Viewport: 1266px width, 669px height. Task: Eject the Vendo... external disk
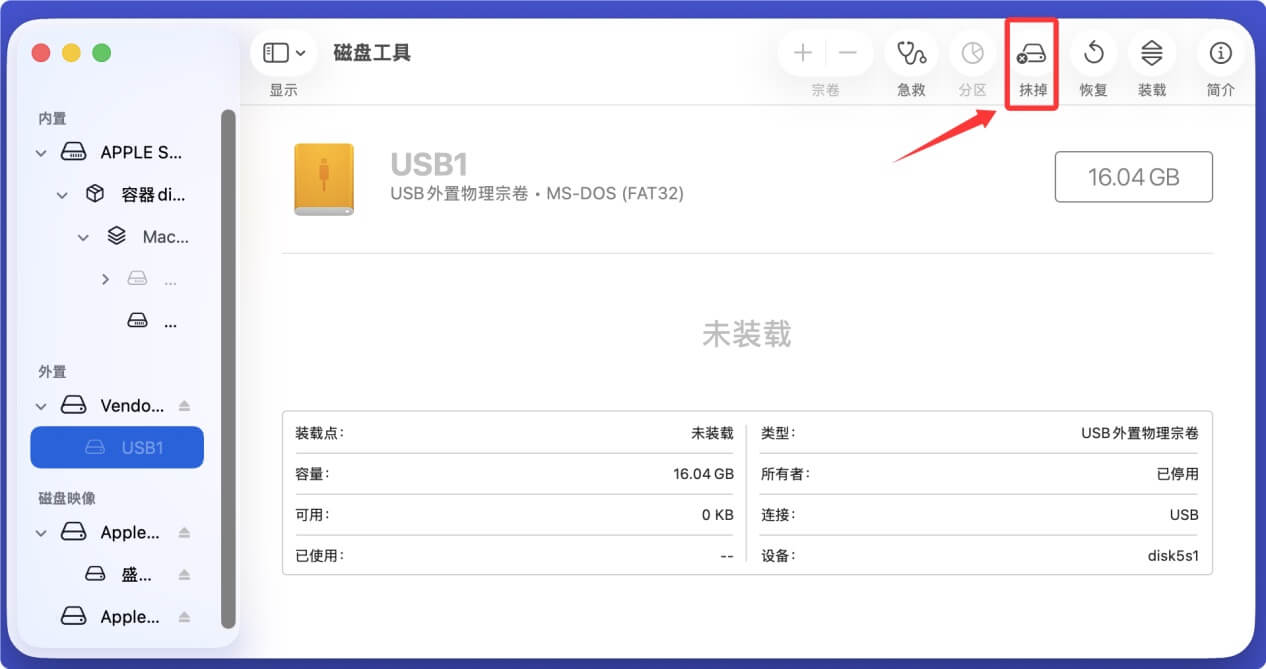[185, 405]
